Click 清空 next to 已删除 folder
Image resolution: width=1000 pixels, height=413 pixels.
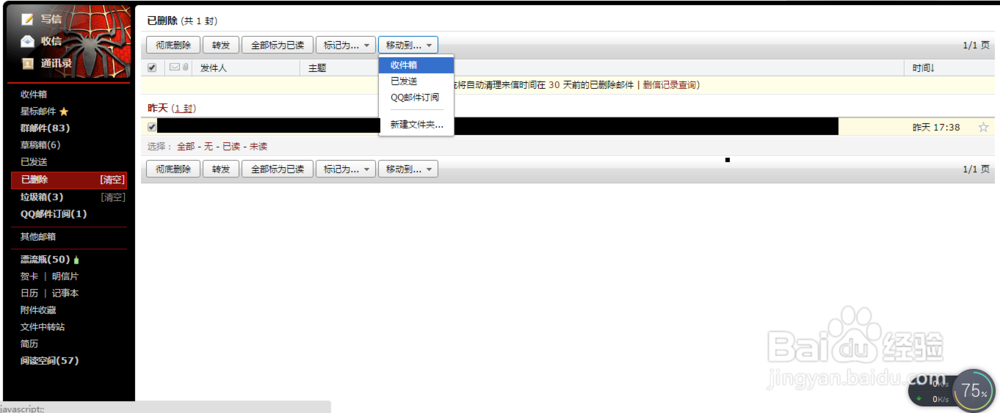(x=112, y=180)
